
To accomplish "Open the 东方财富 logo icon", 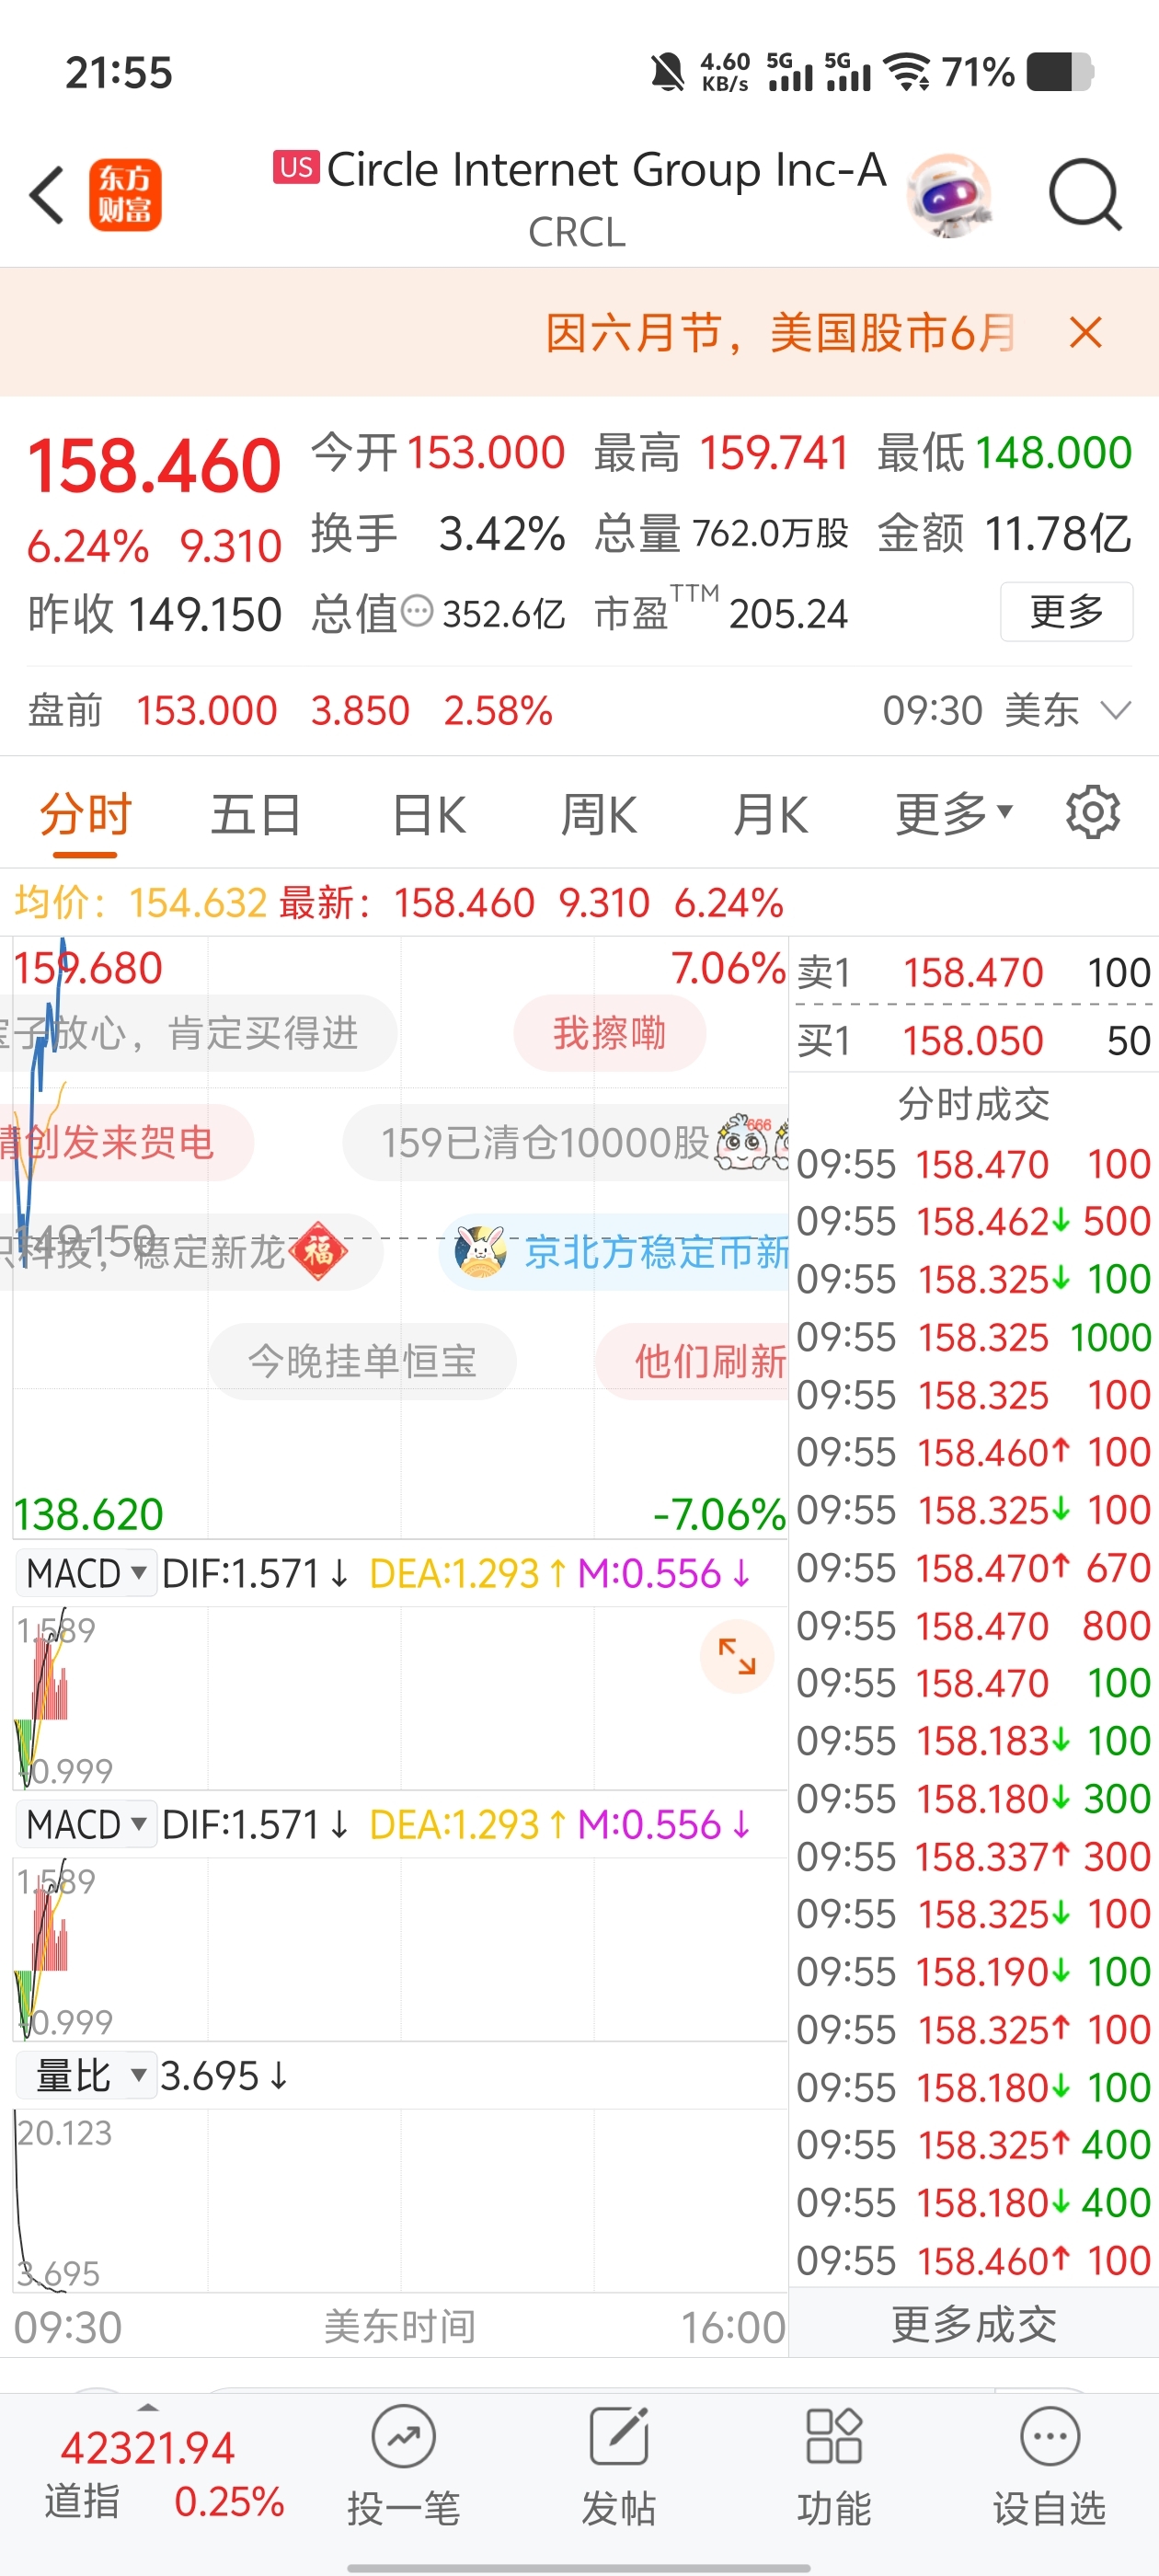I will (x=125, y=195).
